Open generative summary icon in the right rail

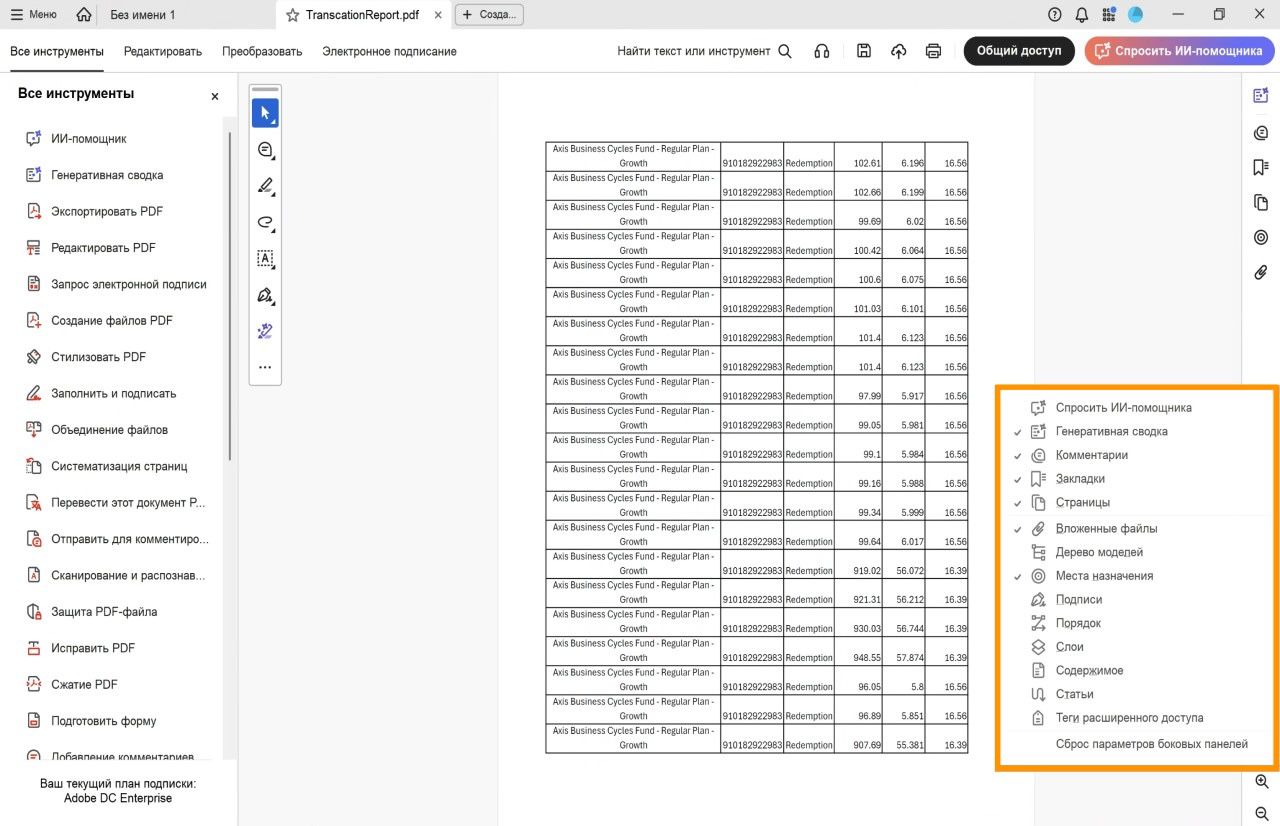(x=1261, y=96)
